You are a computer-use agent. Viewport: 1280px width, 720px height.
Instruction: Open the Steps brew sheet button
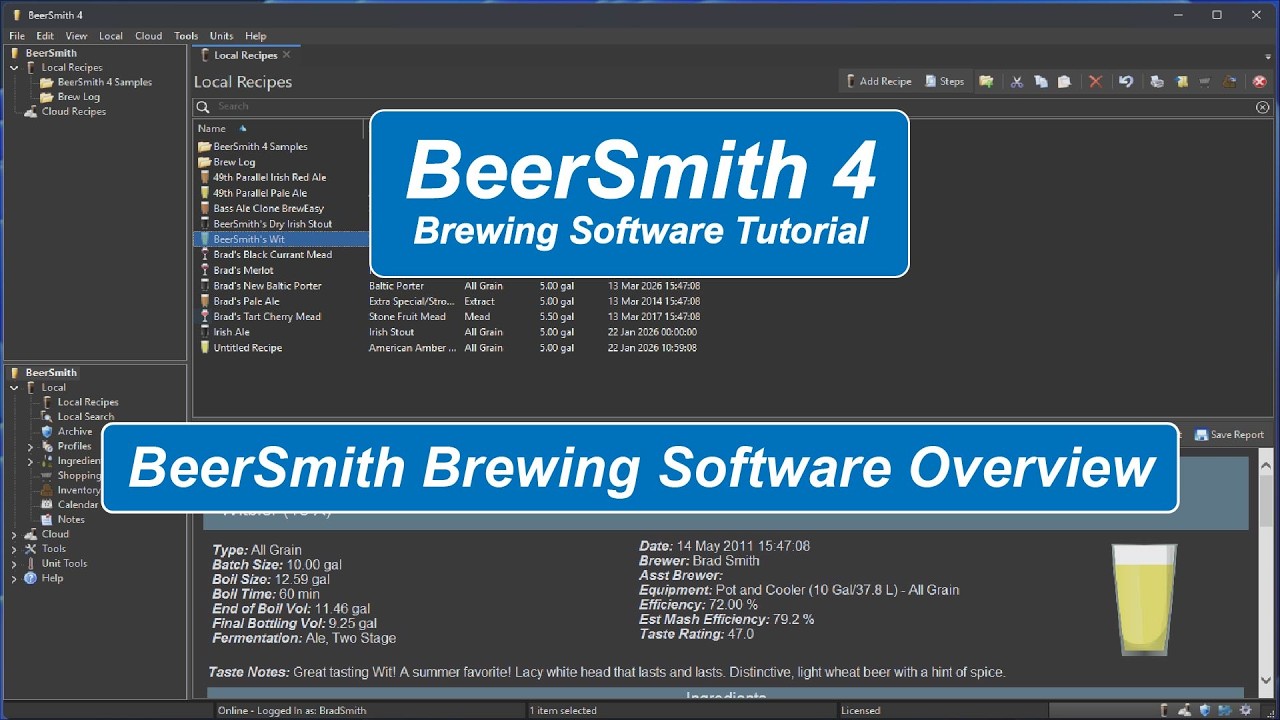[x=945, y=81]
